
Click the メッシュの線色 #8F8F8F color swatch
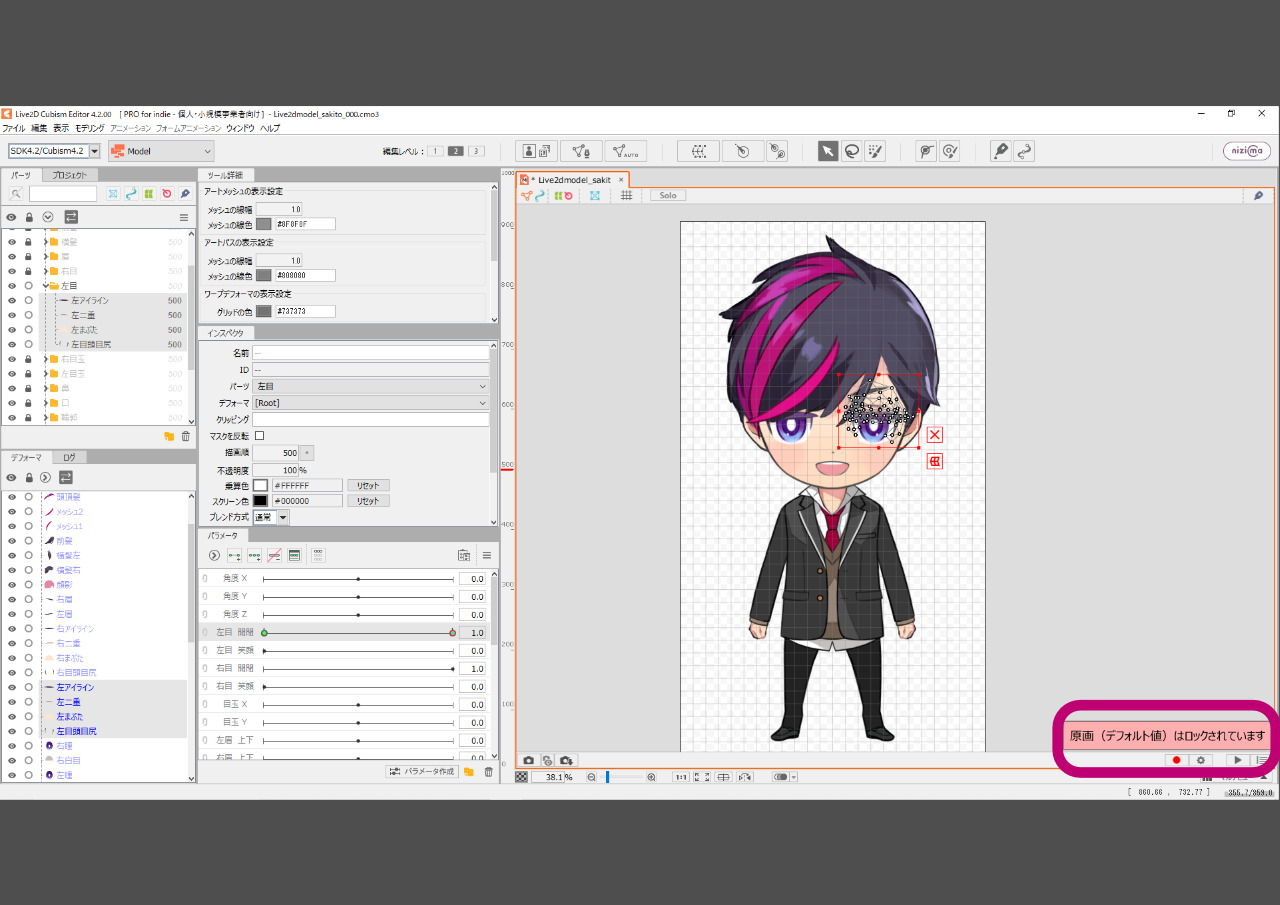pos(264,224)
